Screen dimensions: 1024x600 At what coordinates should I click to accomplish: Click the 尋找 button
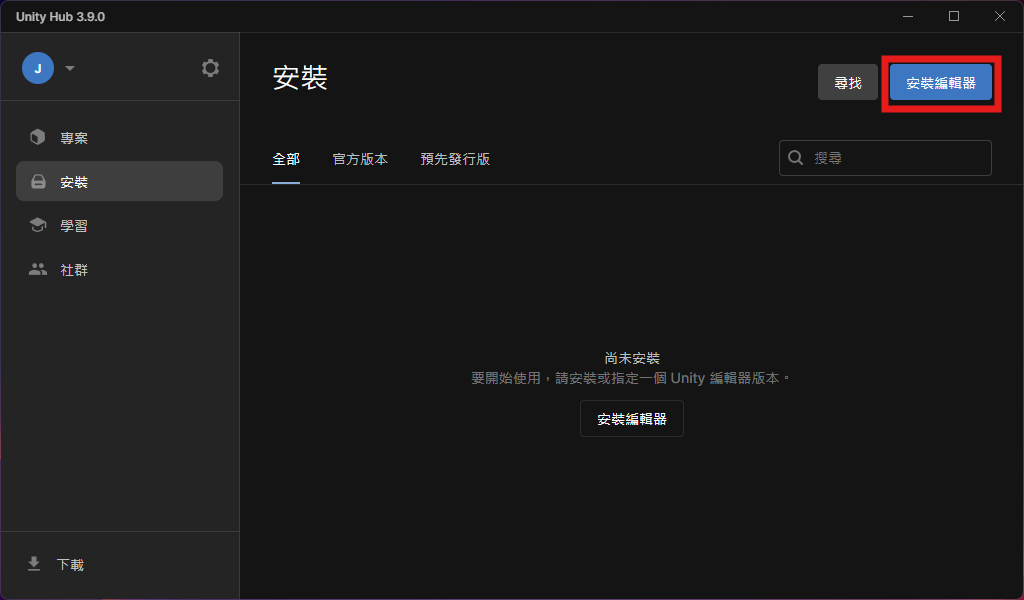(848, 82)
